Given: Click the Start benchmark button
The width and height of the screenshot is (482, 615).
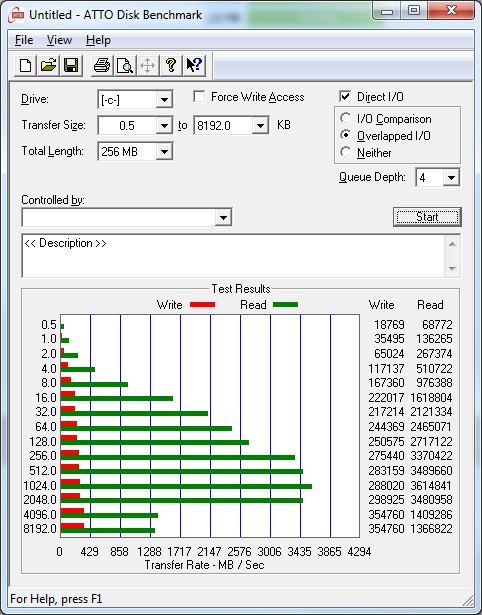Looking at the screenshot, I should pyautogui.click(x=427, y=217).
